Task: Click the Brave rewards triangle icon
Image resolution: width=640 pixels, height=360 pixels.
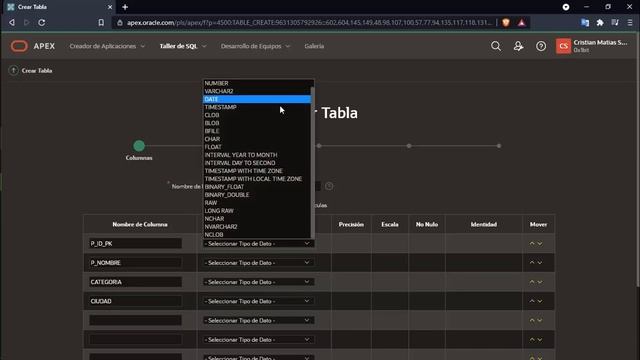Action: 522,22
